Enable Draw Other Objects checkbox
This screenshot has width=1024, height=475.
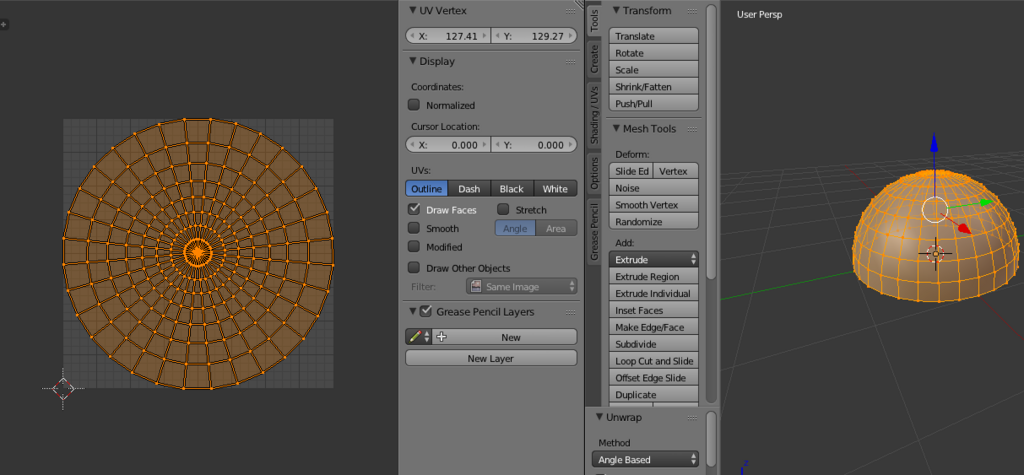pos(413,267)
